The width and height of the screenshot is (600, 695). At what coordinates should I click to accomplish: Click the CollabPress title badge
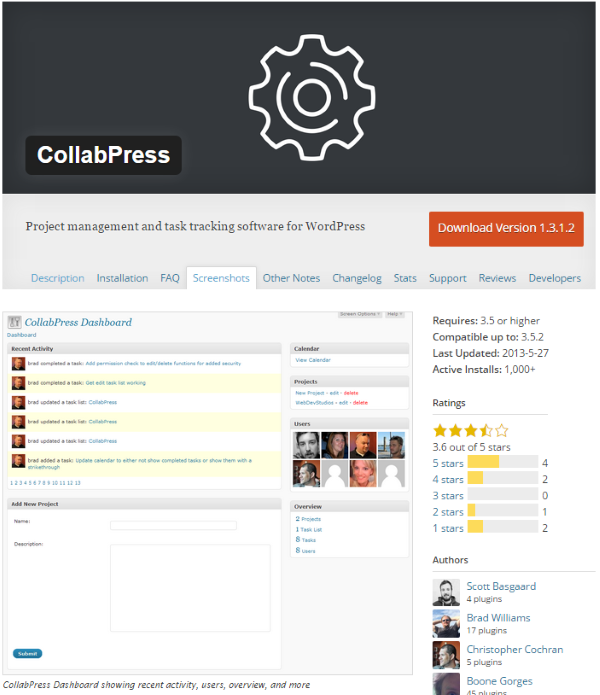coord(104,155)
